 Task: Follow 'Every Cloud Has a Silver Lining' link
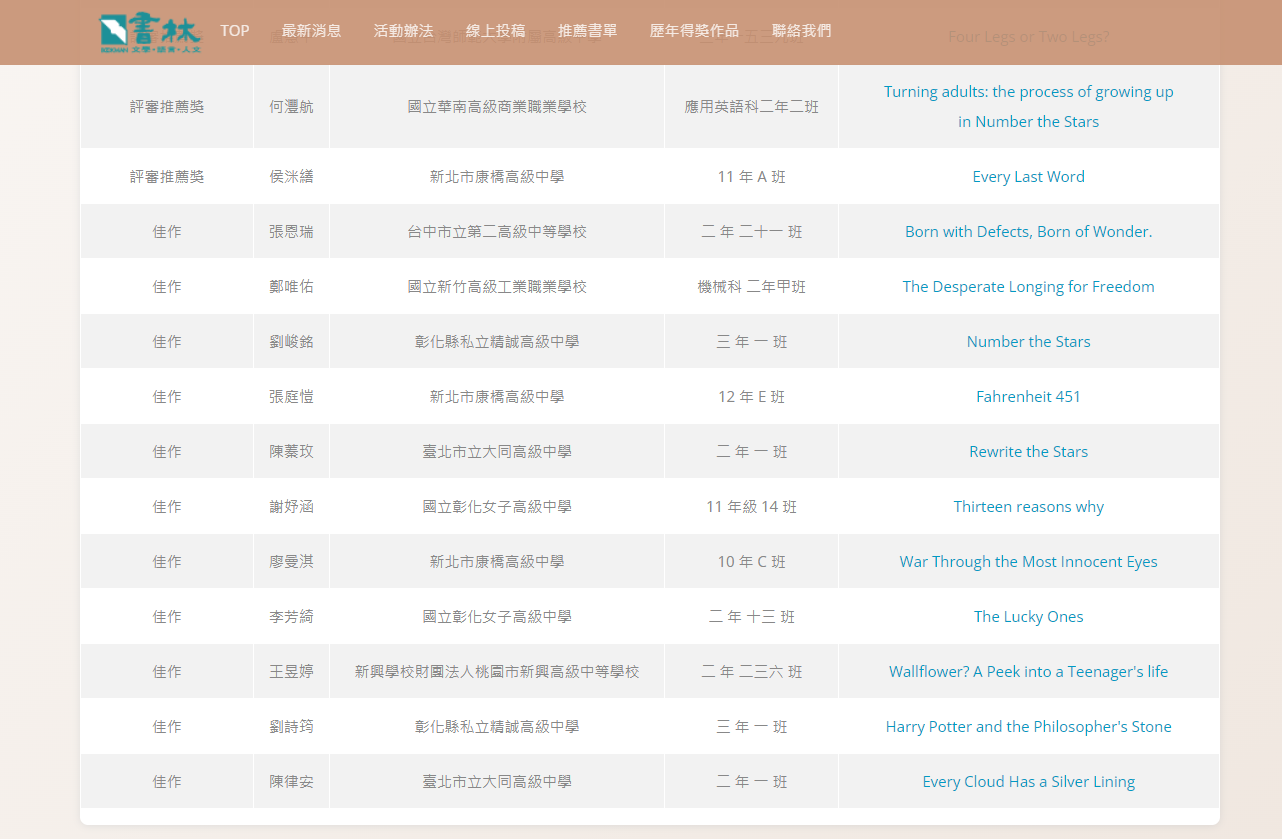tap(1029, 782)
